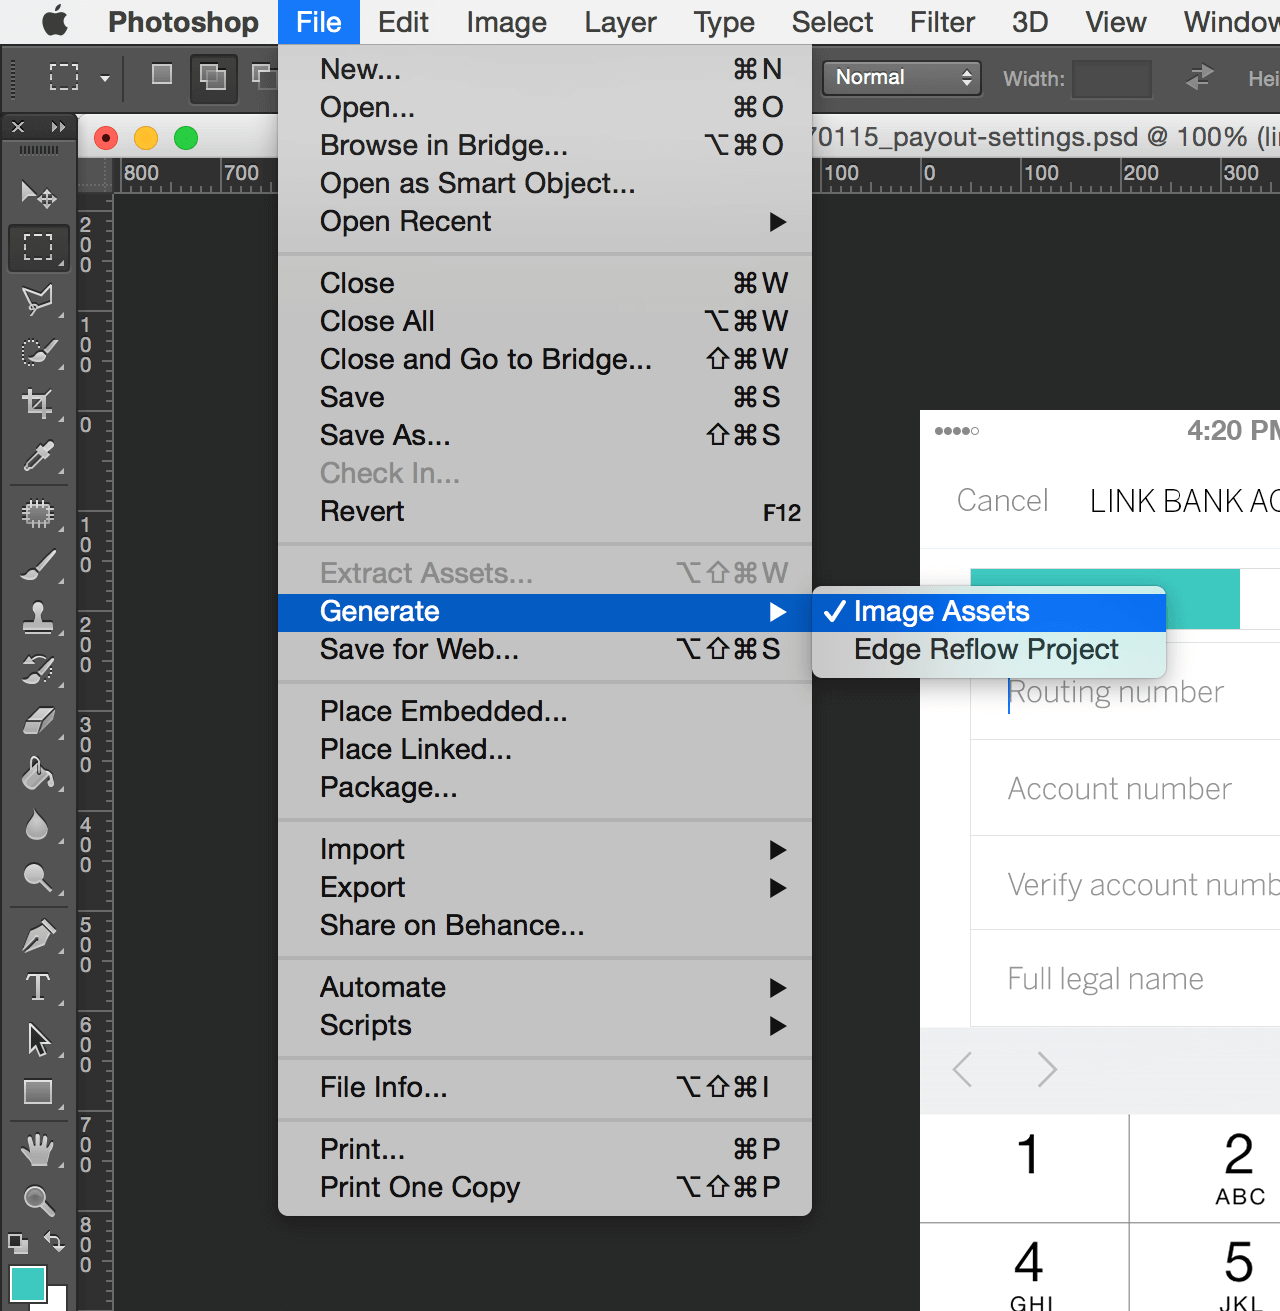Choose Browse in Bridge
Image resolution: width=1280 pixels, height=1311 pixels.
545,145
